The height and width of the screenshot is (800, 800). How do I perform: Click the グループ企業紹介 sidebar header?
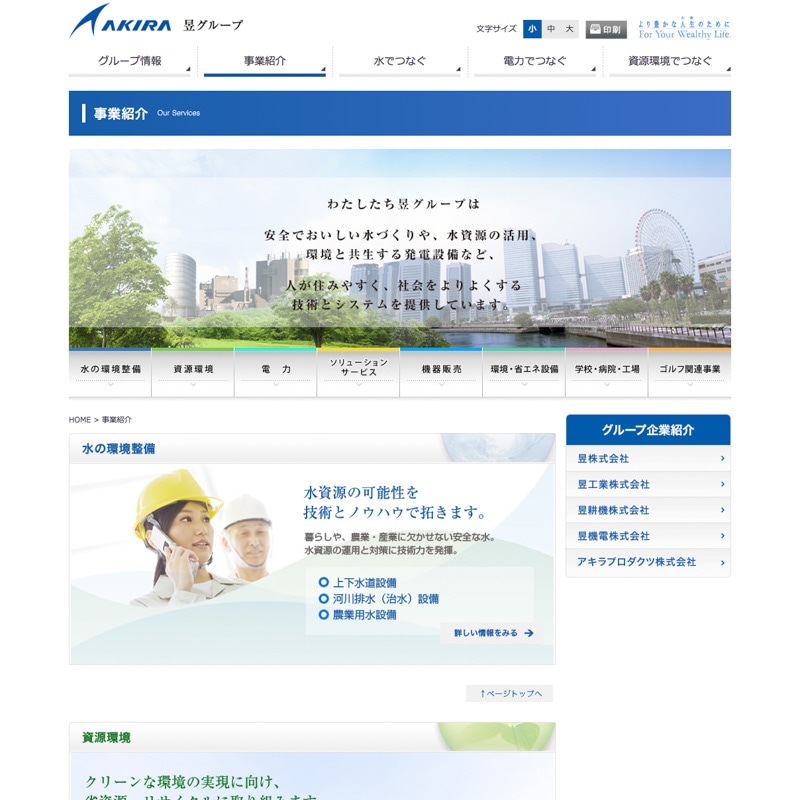pos(648,430)
